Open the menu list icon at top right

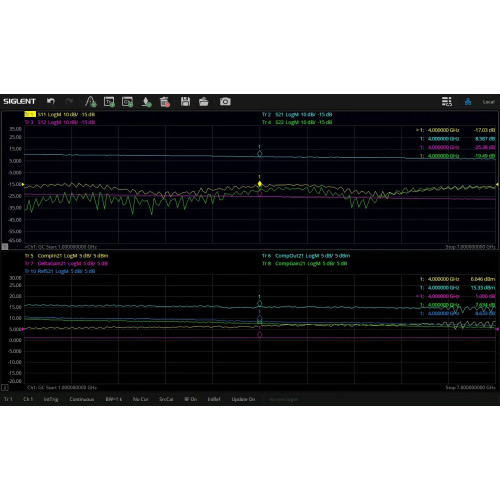(x=447, y=101)
